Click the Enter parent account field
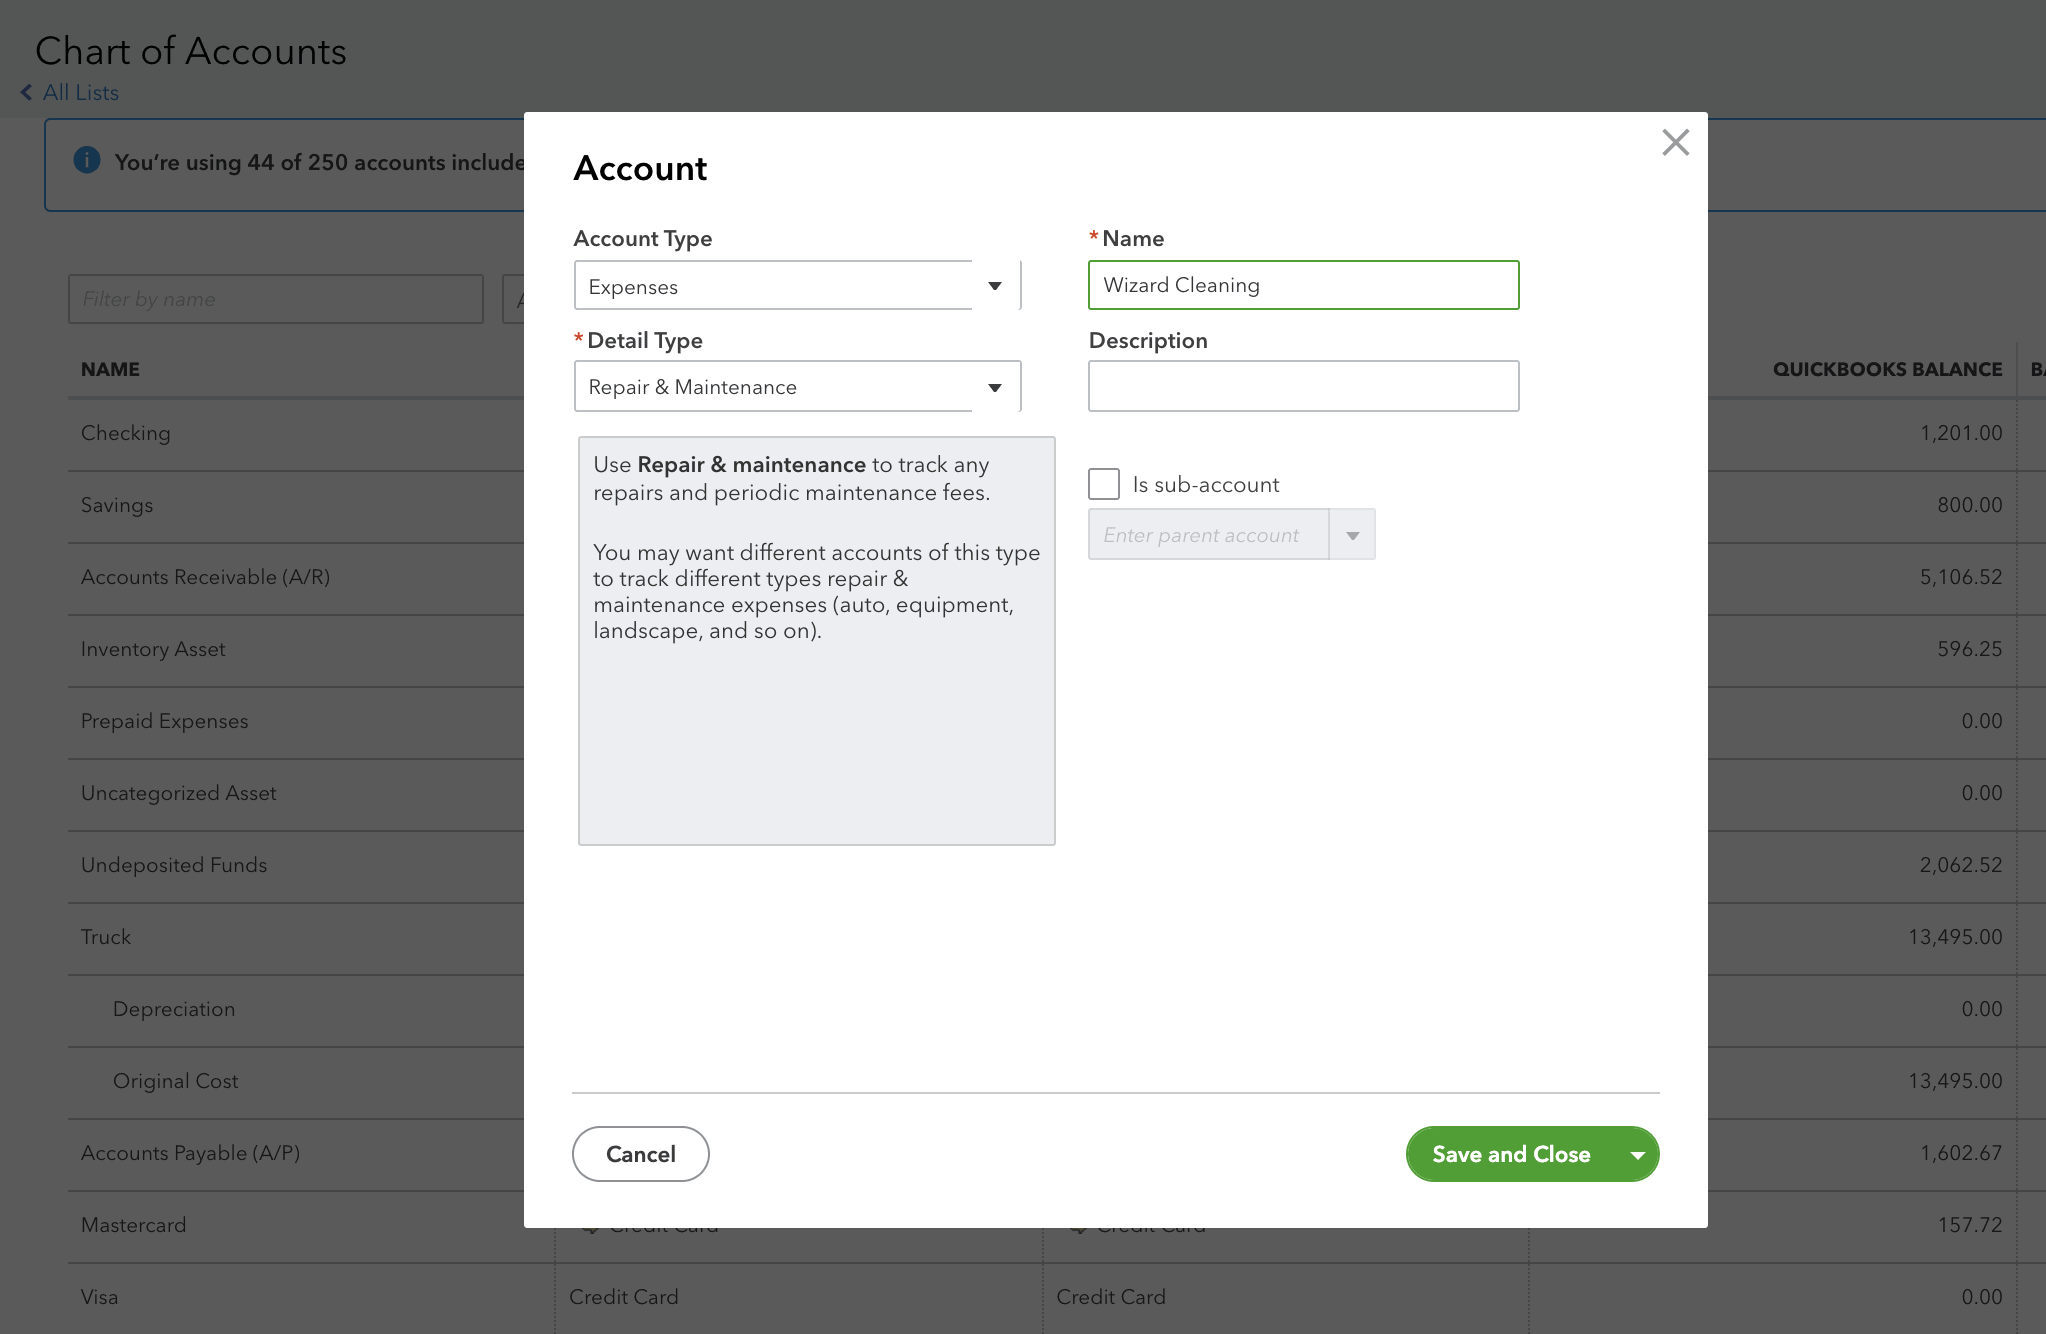Viewport: 2046px width, 1334px height. pyautogui.click(x=1208, y=535)
